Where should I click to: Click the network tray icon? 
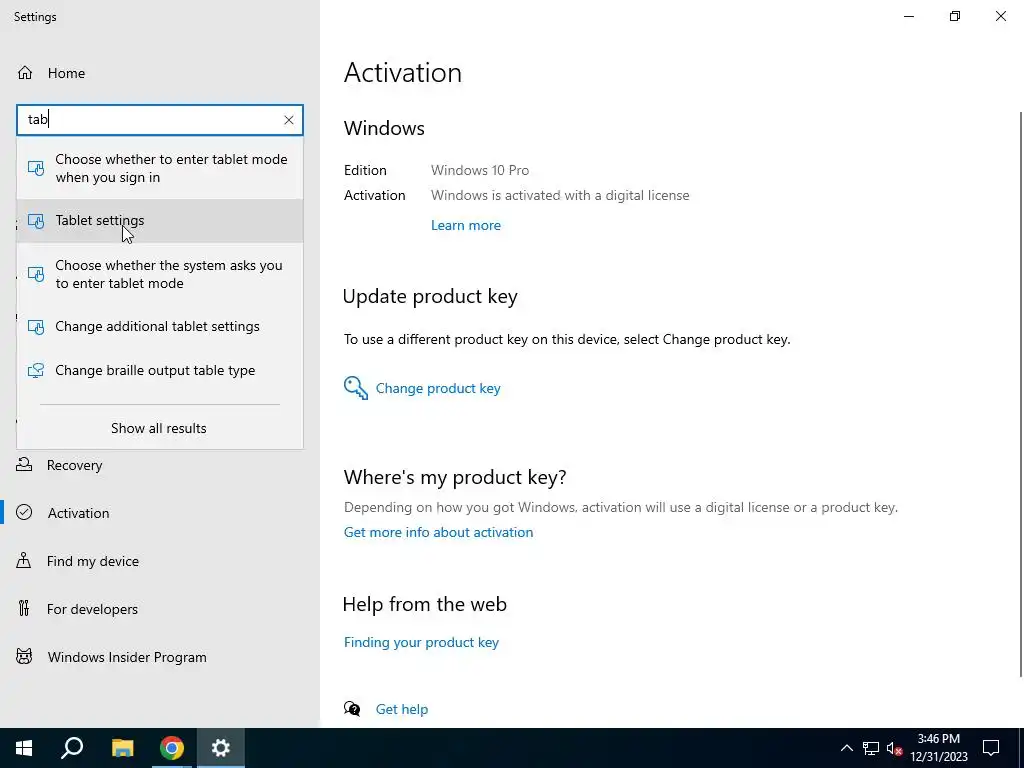[x=871, y=748]
